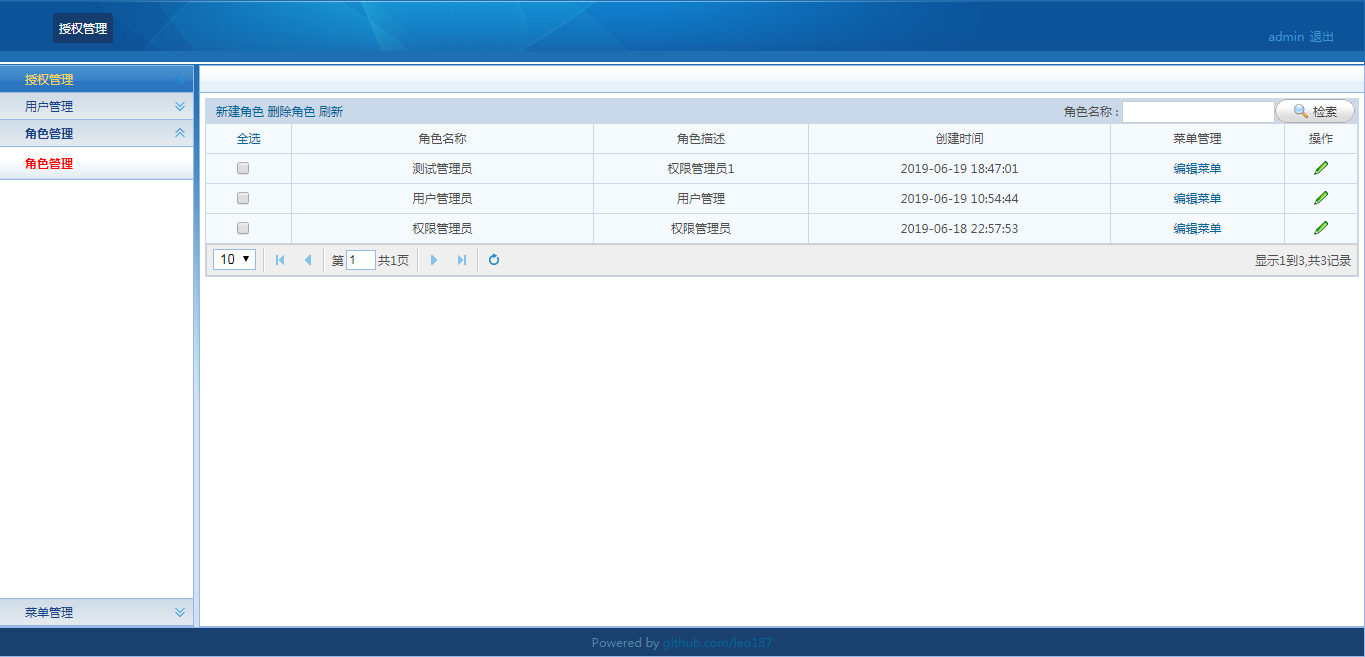This screenshot has height=657, width=1365.
Task: Click the 2019-06-18 22:57:53 timestamp cell
Action: 959,229
